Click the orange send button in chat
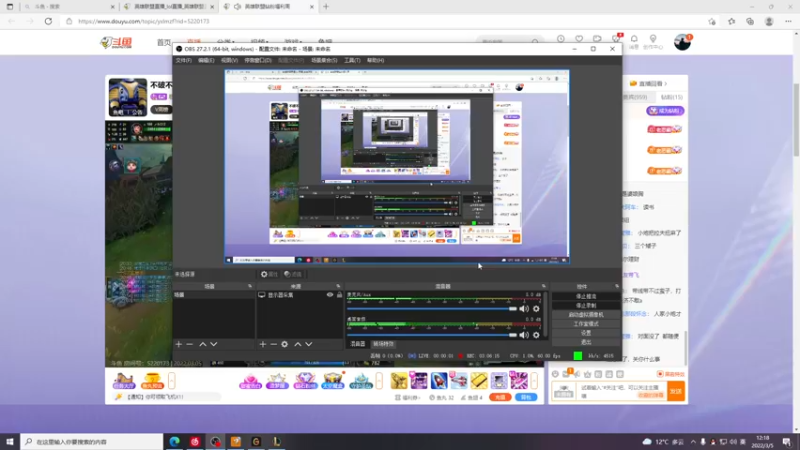Image resolution: width=800 pixels, height=450 pixels. [676, 391]
